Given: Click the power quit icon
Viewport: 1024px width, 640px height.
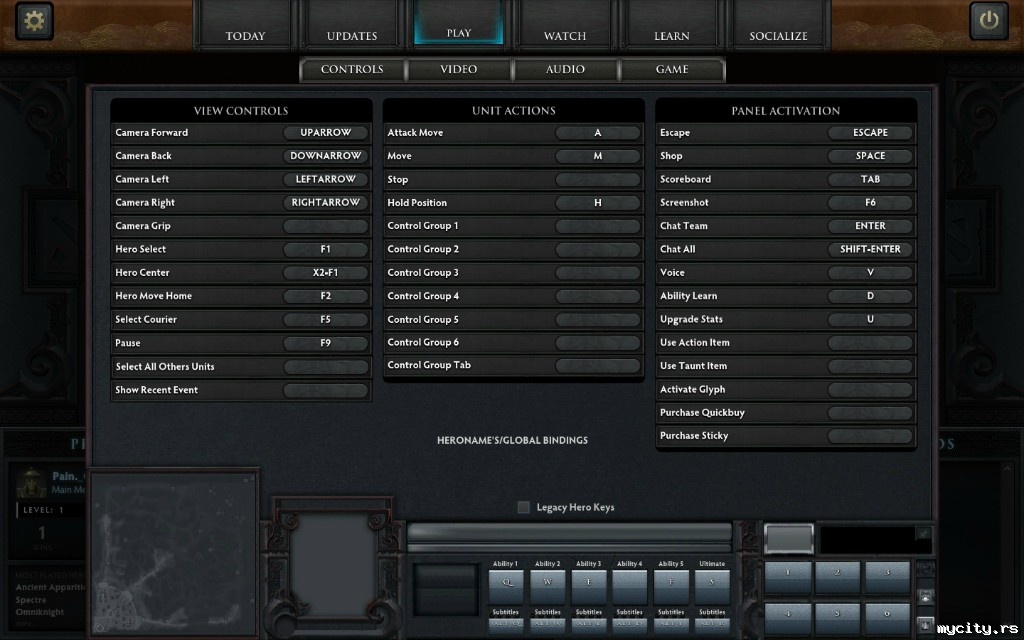Looking at the screenshot, I should 989,21.
